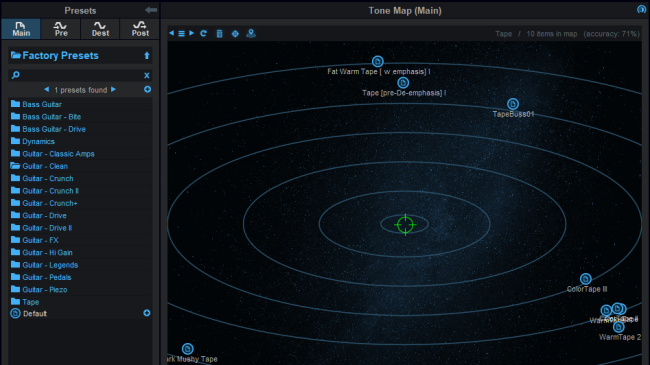
Task: Switch to the Pre presets tab
Action: coord(61,29)
